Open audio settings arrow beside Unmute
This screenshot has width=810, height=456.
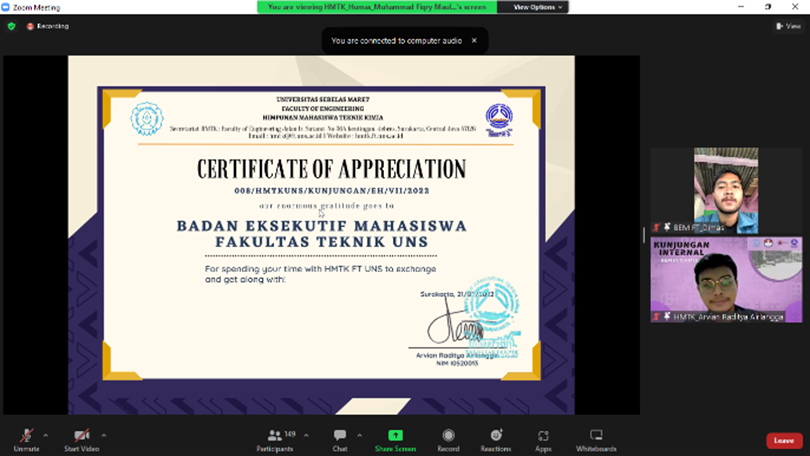(x=45, y=436)
